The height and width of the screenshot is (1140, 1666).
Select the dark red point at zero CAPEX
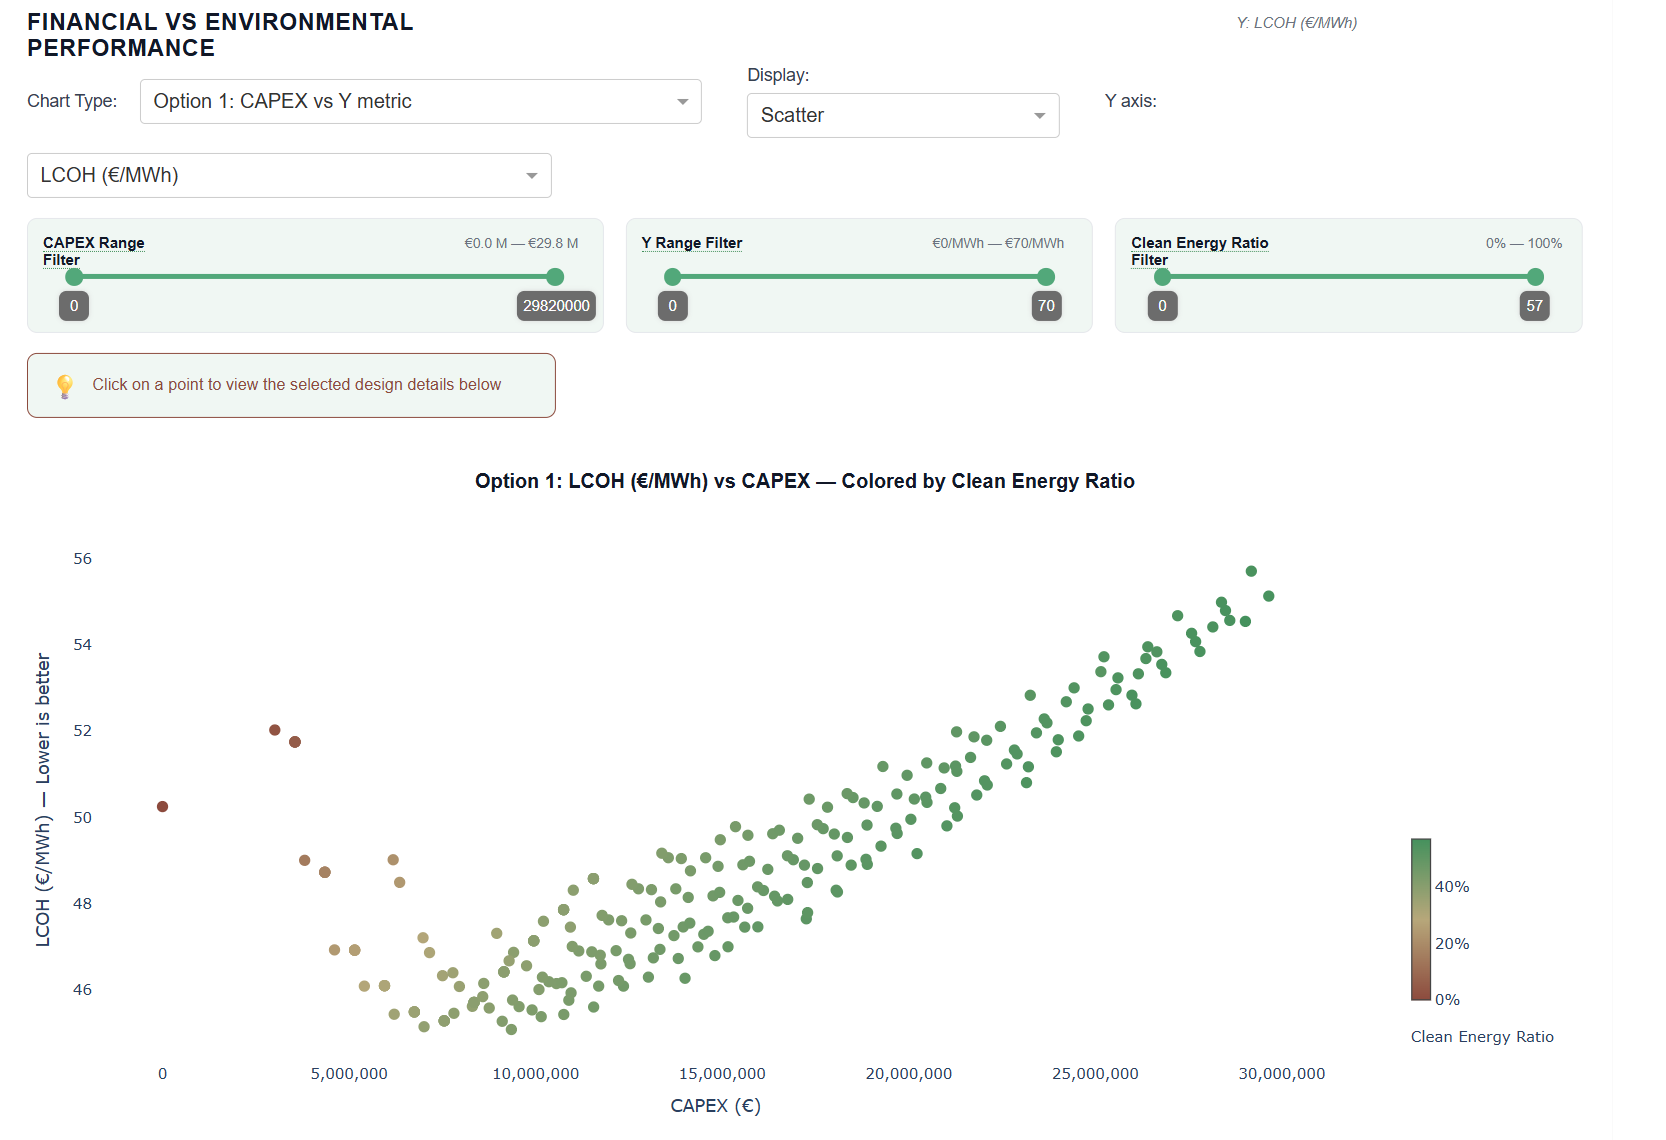[x=162, y=807]
